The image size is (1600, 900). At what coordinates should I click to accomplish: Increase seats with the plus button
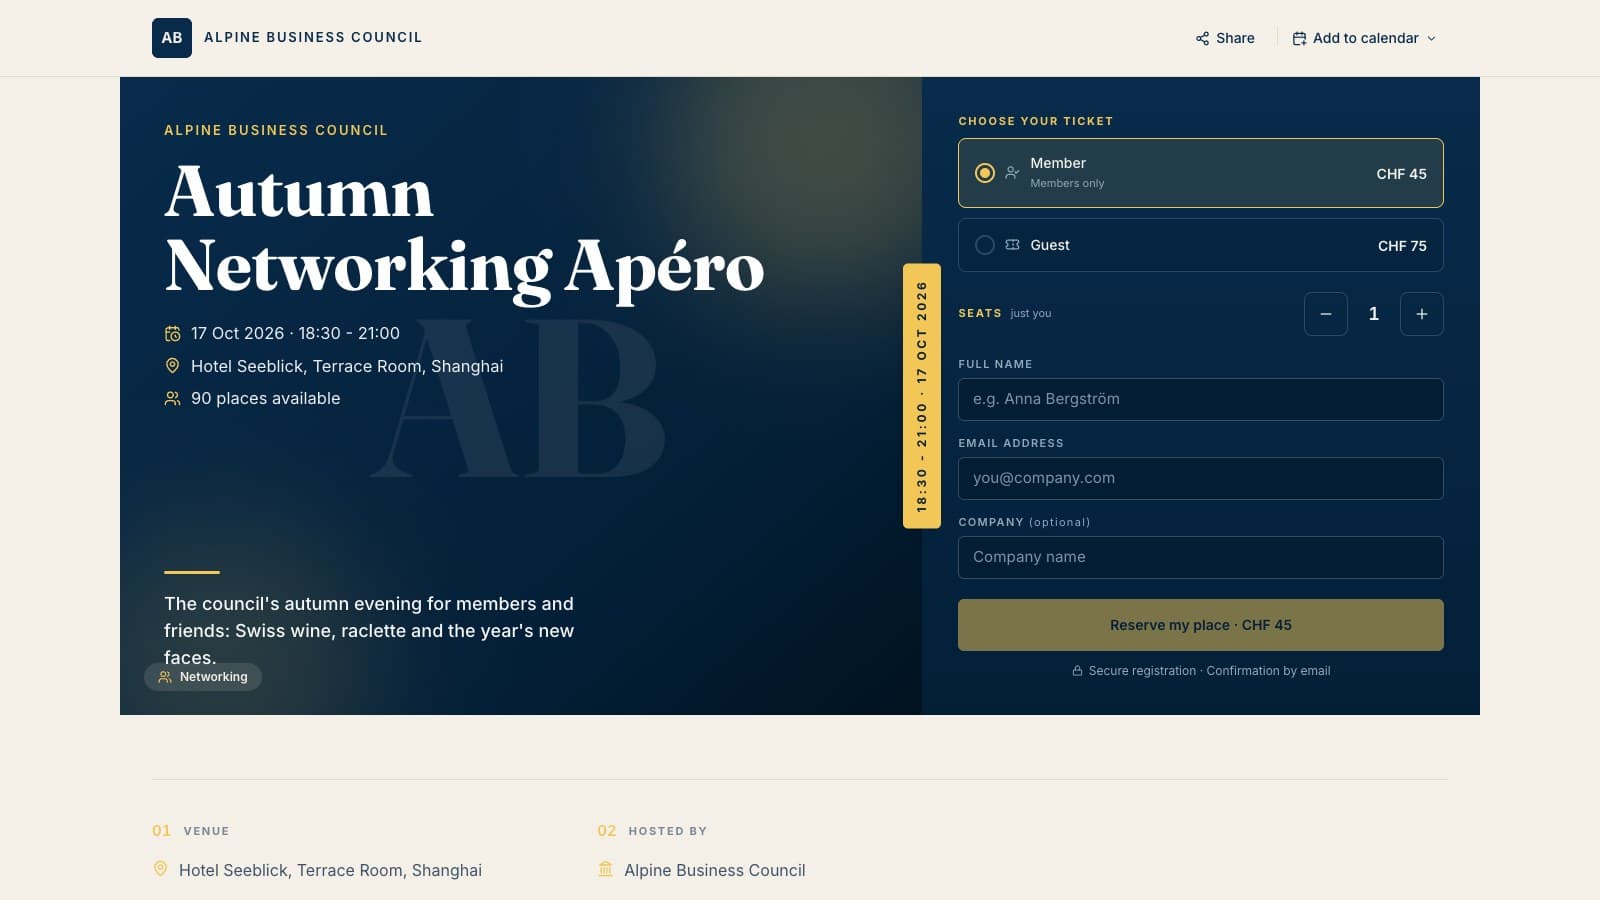[1422, 314]
